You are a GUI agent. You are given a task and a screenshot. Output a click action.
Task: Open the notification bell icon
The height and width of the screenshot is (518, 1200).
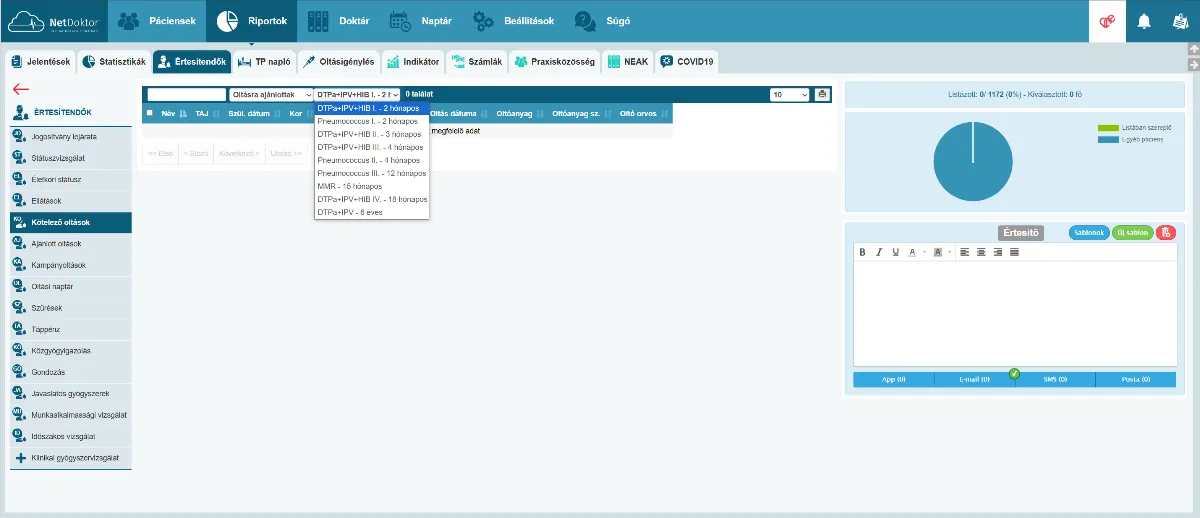[1144, 21]
